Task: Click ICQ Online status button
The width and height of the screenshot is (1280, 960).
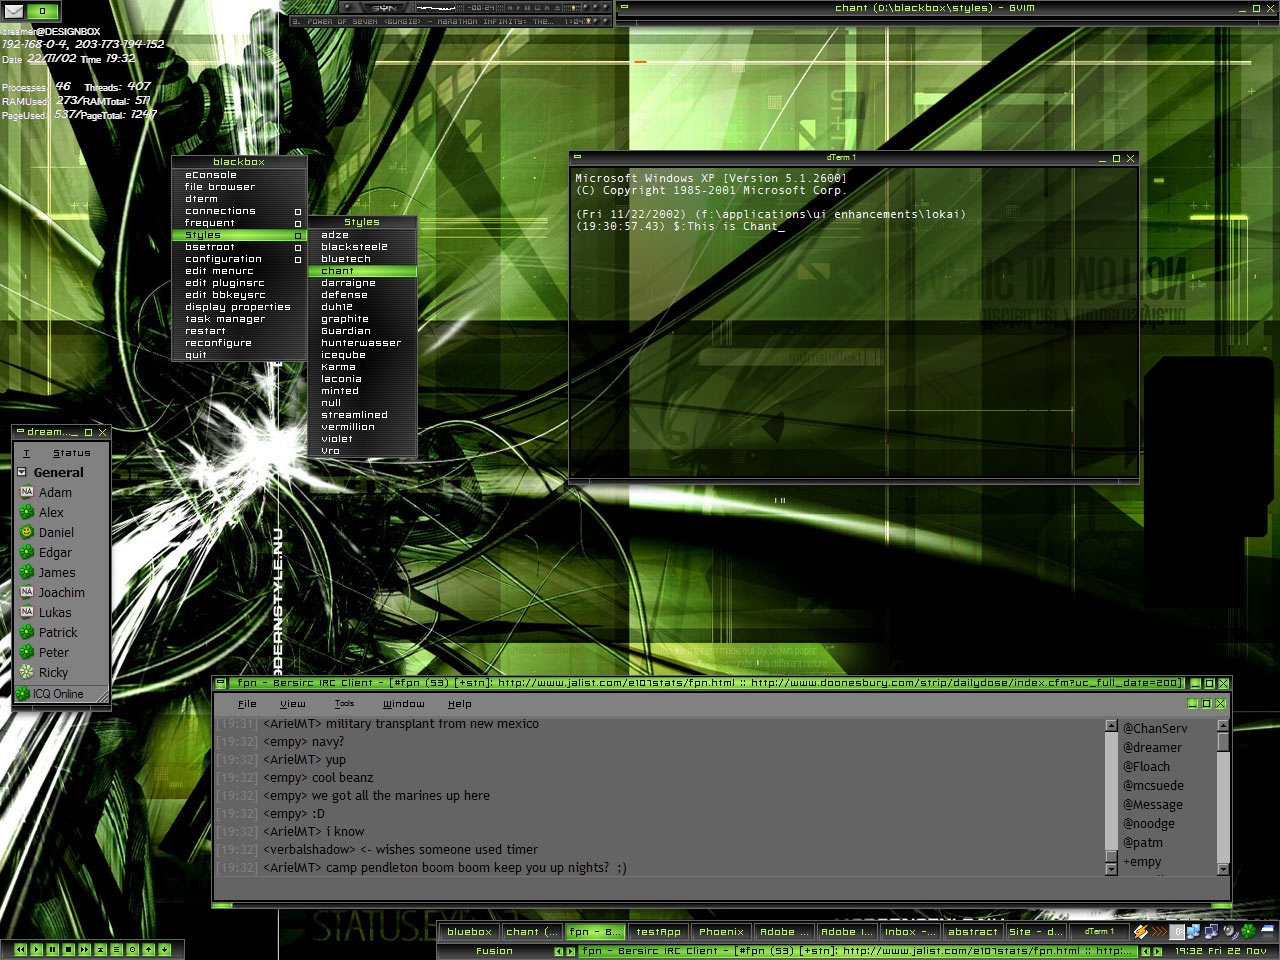Action: click(60, 693)
